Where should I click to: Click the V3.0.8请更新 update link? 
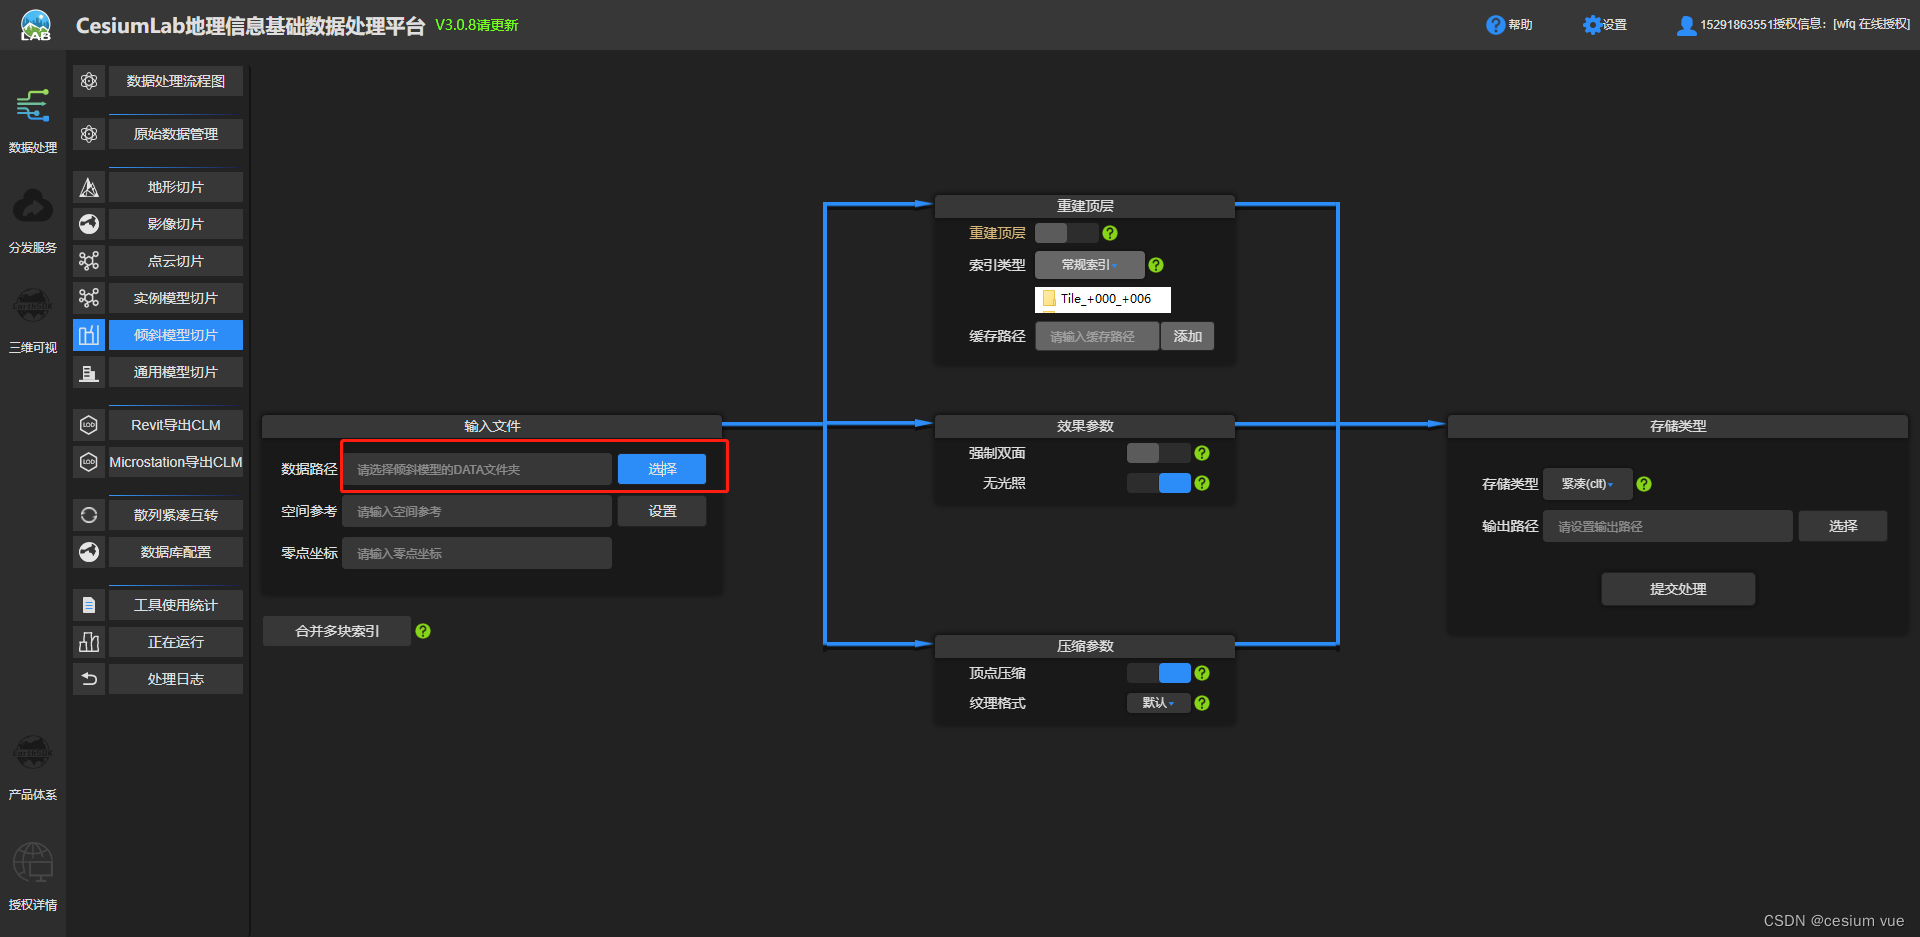click(476, 25)
